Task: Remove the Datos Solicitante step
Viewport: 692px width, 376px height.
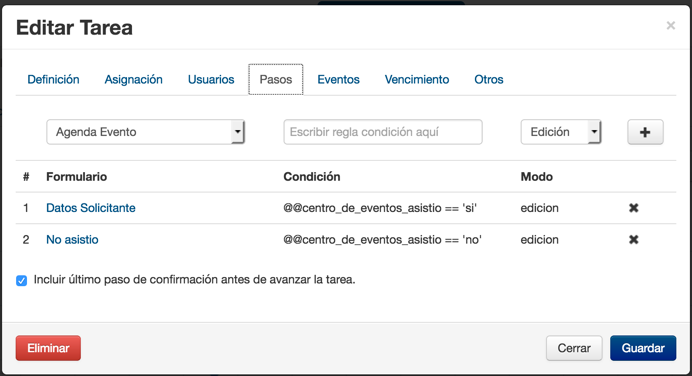Action: click(x=634, y=208)
